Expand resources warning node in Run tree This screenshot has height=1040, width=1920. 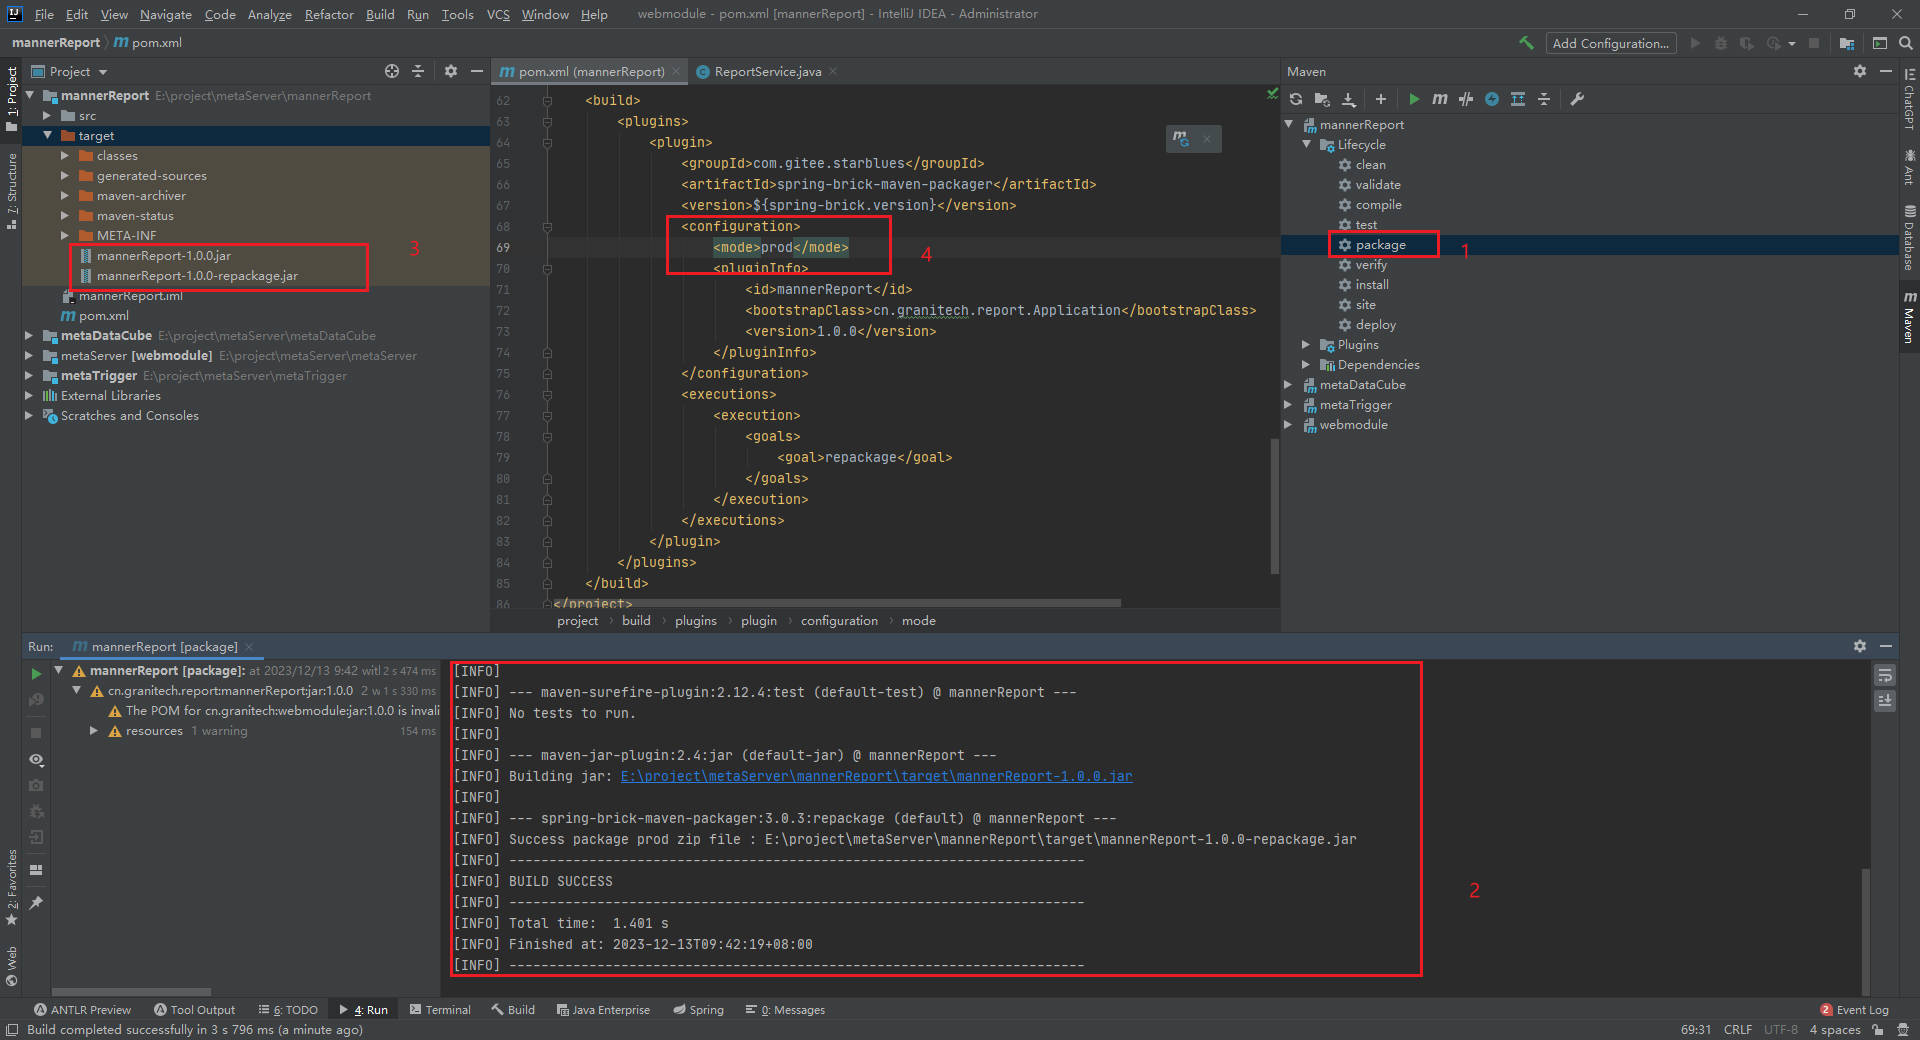(94, 731)
